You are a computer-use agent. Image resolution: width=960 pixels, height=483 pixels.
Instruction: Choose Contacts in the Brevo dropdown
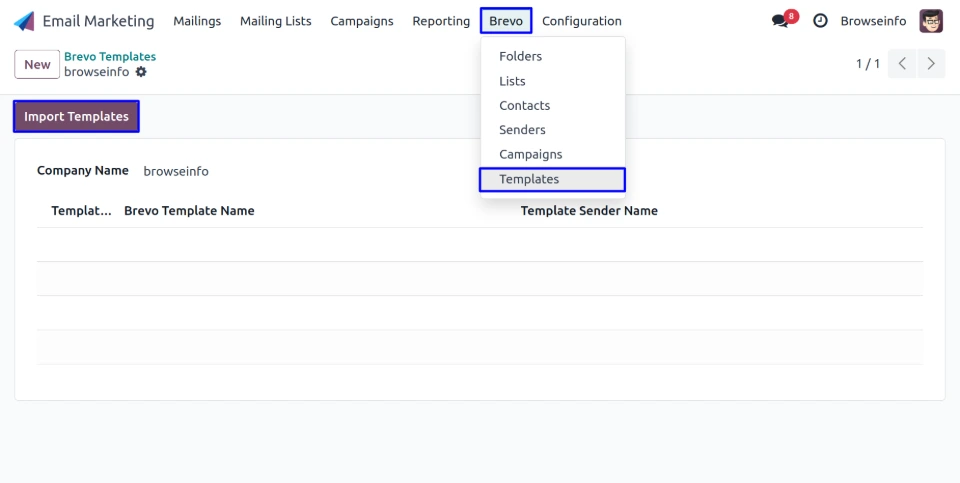click(x=524, y=106)
